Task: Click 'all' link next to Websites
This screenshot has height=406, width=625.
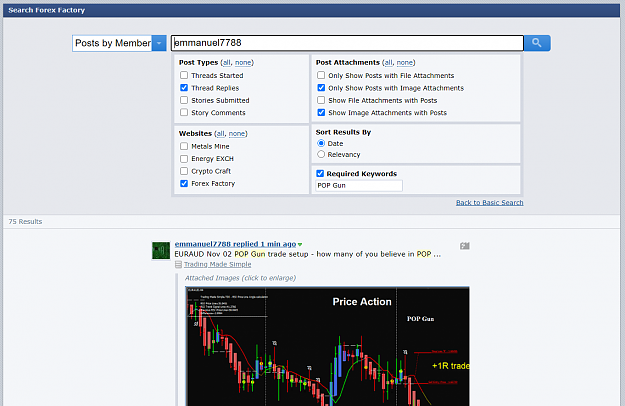Action: pyautogui.click(x=220, y=133)
